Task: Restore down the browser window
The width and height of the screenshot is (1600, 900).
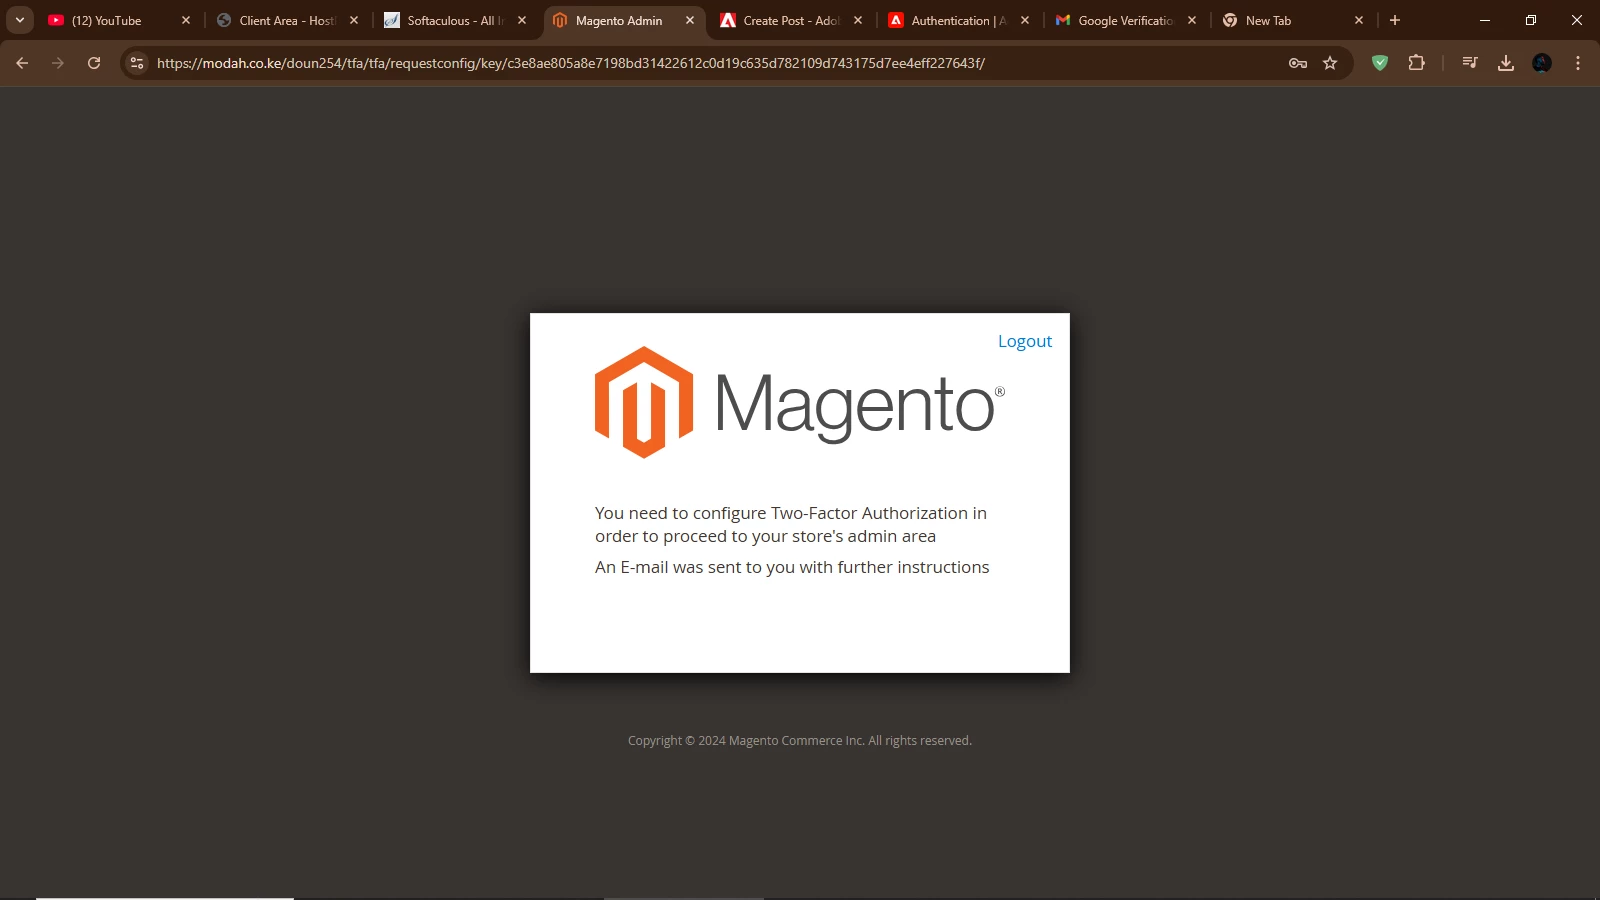Action: coord(1531,20)
